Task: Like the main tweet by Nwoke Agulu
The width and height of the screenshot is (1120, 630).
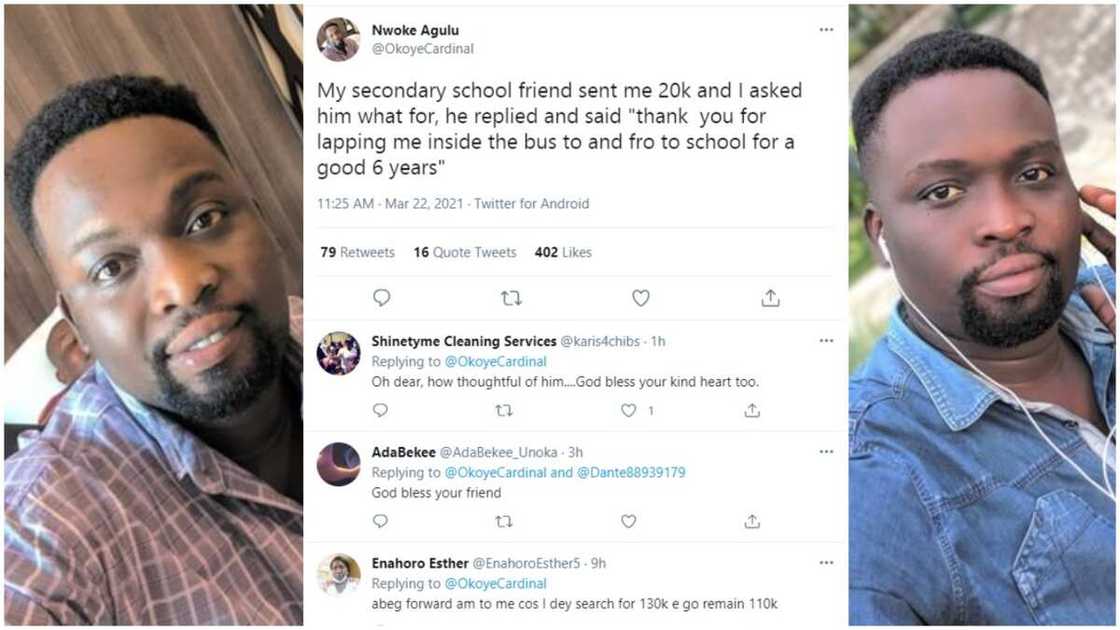Action: coord(641,298)
